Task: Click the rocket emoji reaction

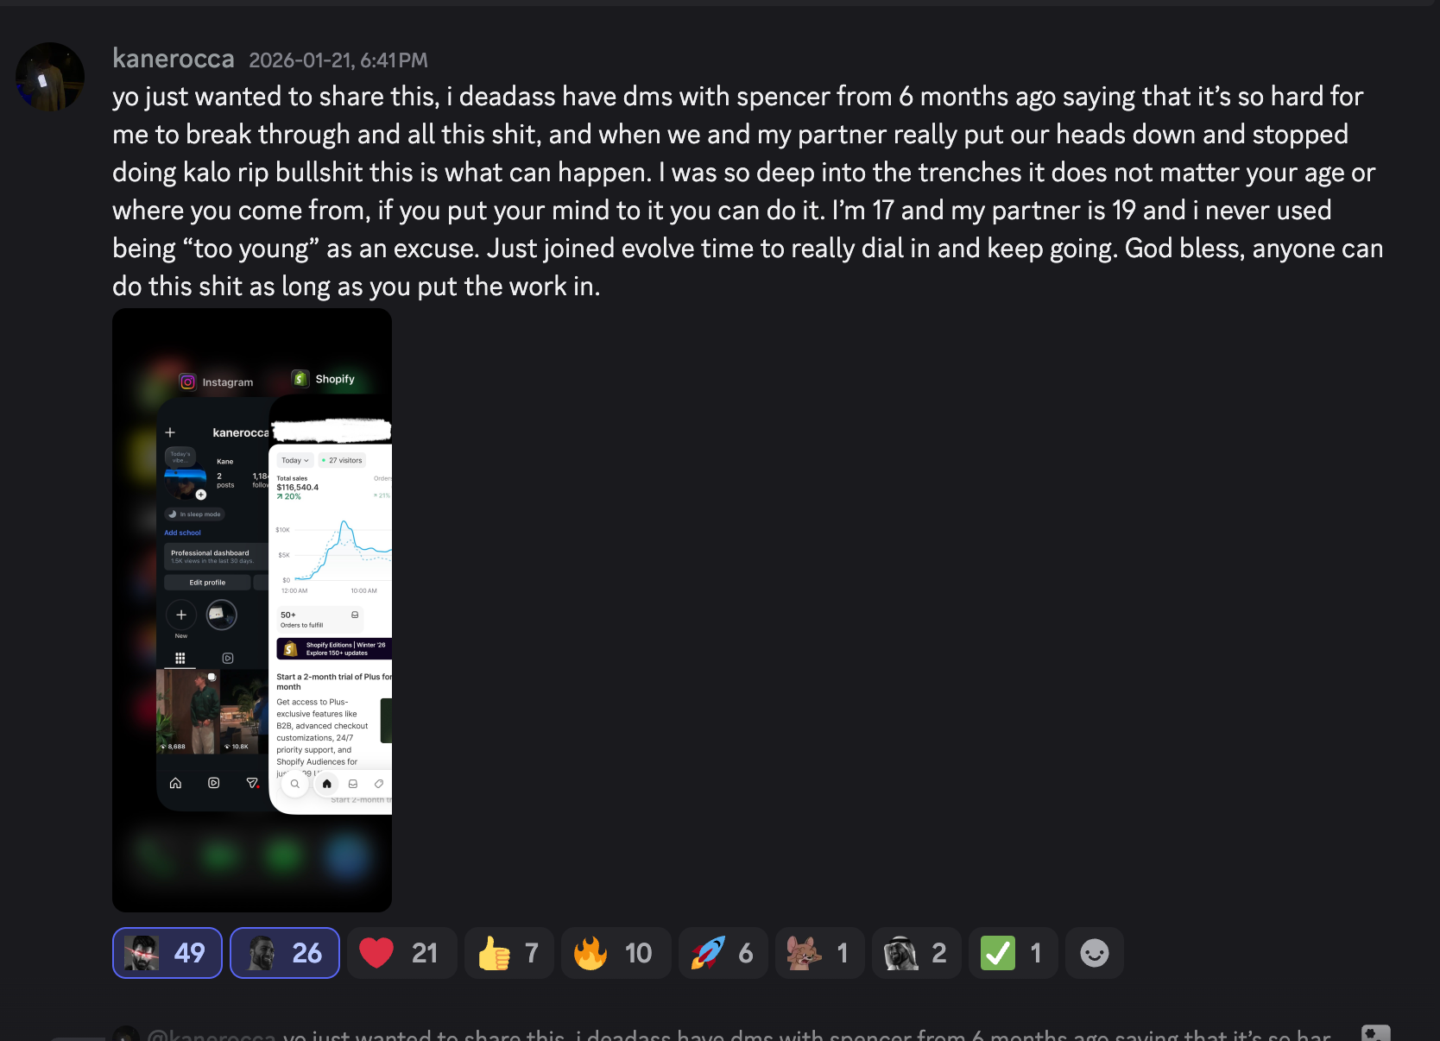Action: [x=723, y=953]
